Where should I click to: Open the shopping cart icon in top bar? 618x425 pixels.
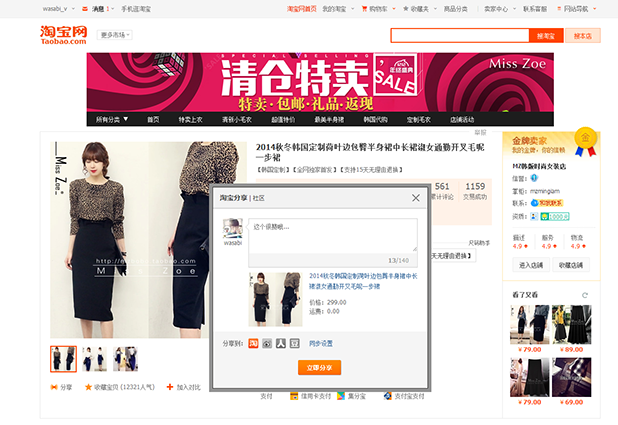point(364,9)
